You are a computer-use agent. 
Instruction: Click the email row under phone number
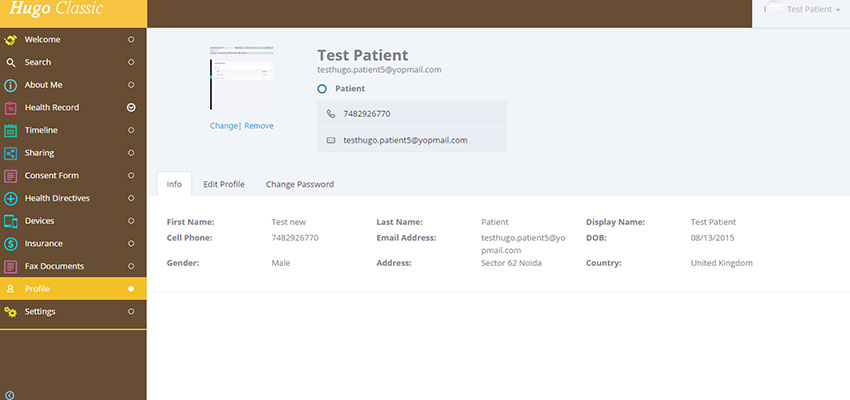coord(411,140)
